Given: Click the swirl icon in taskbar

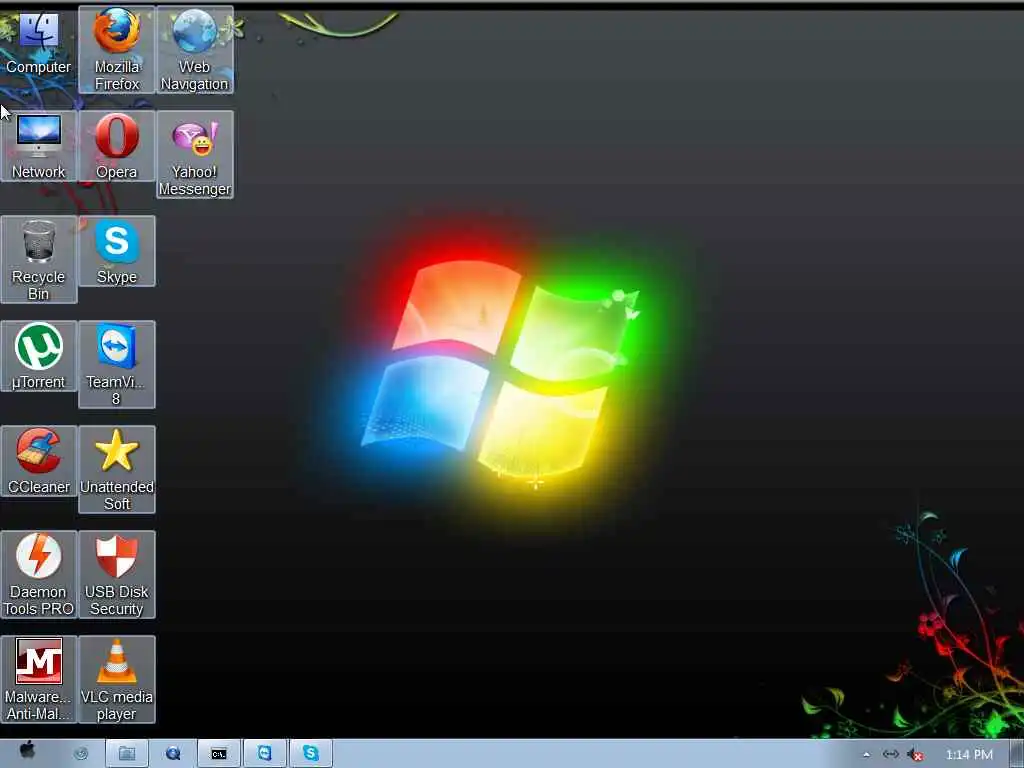Looking at the screenshot, I should click(81, 754).
